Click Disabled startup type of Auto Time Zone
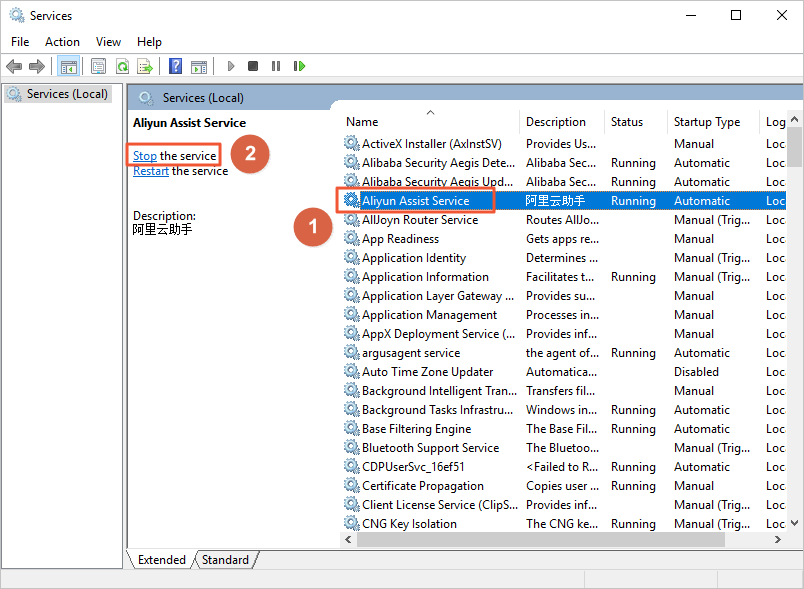 click(x=696, y=372)
